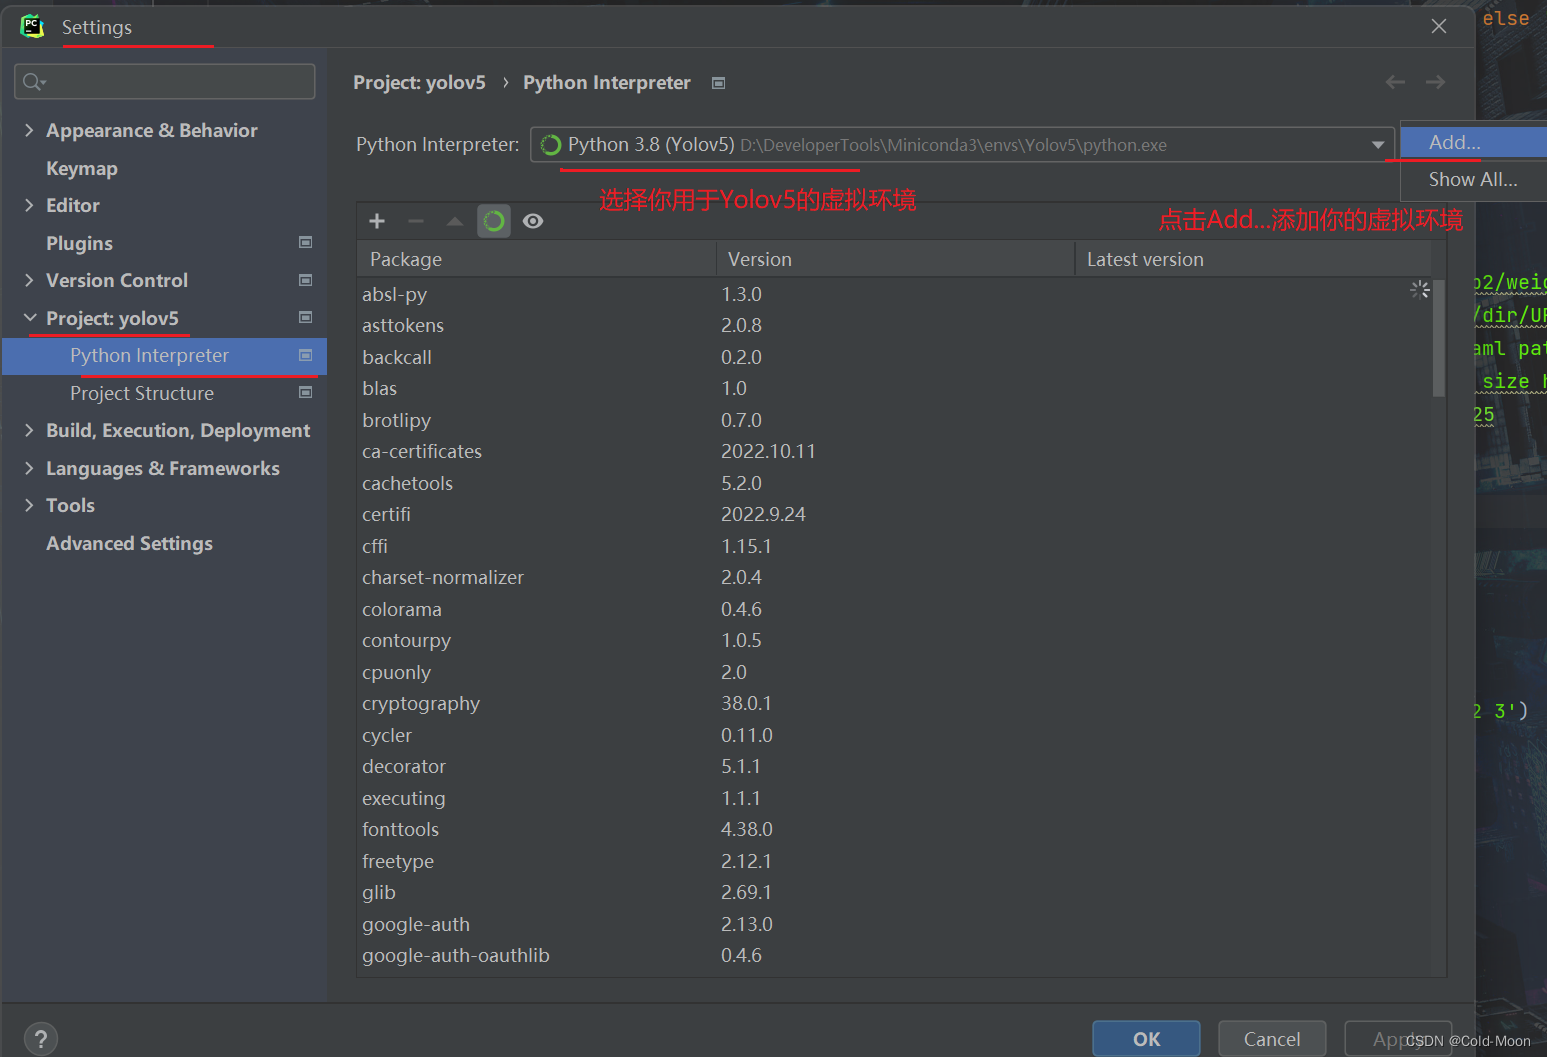Close the Settings dialog
This screenshot has width=1547, height=1057.
tap(1439, 26)
